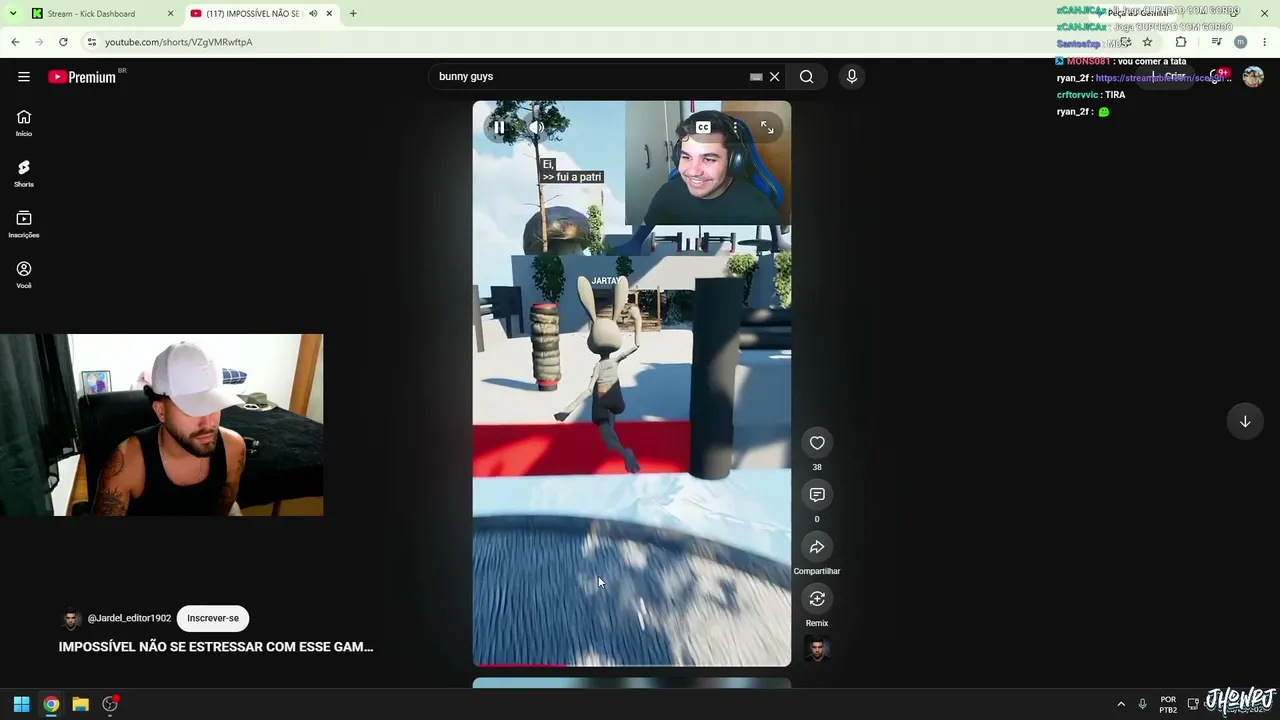Screen dimensions: 1280x720
Task: Open the Short's three-dot options menu
Action: [x=735, y=127]
